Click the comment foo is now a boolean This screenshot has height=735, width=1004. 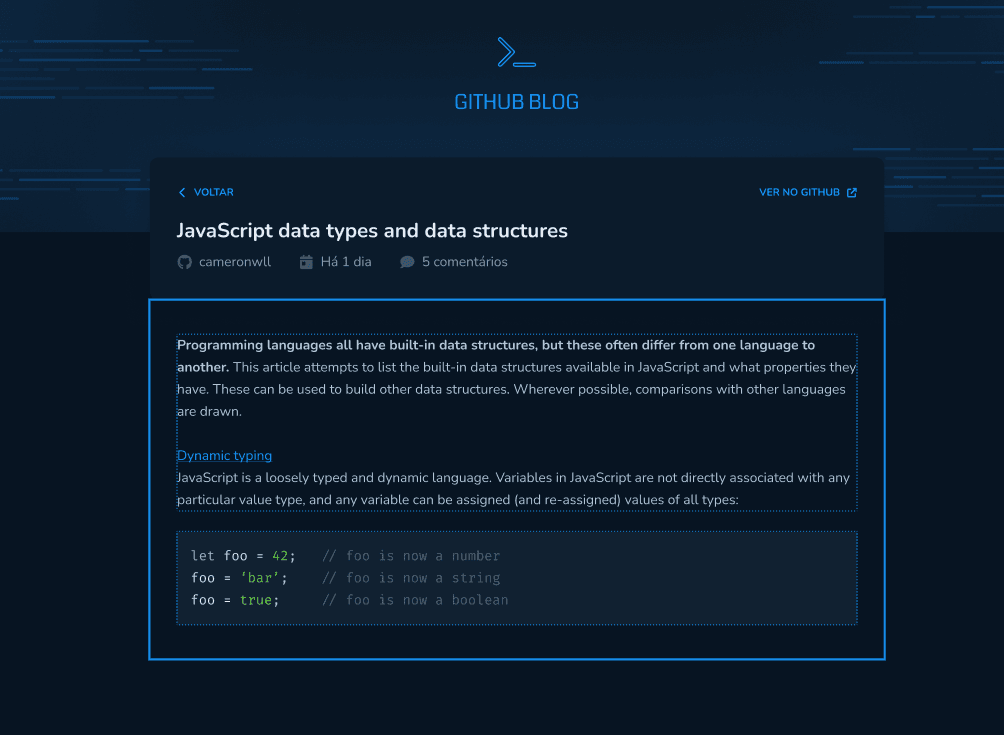[x=415, y=600]
